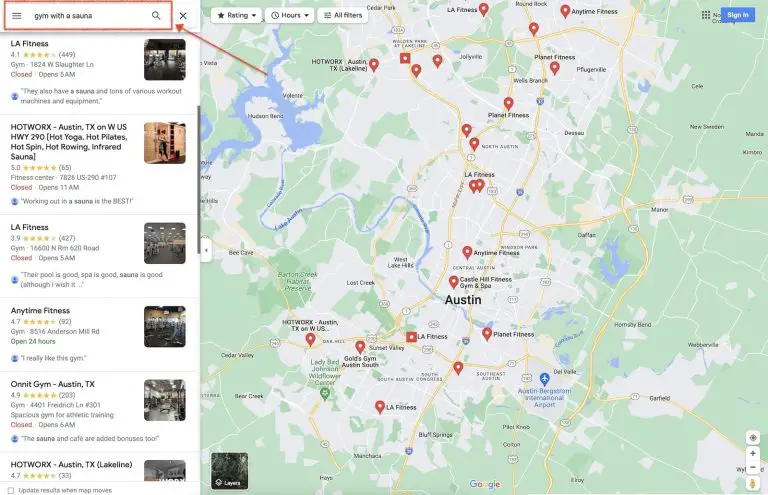
Task: Click the Castle Hill Fitness map pin
Action: [453, 282]
